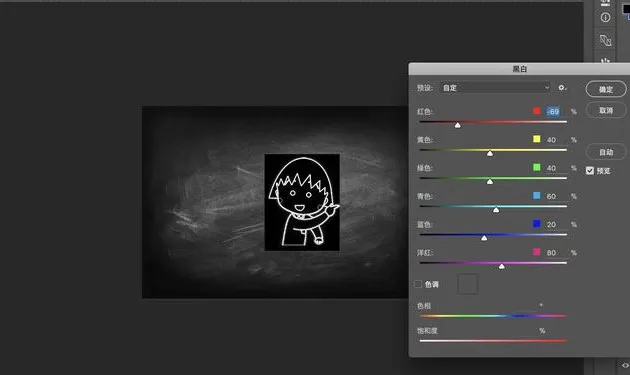Image resolution: width=630 pixels, height=375 pixels.
Task: Open the preset options gear menu
Action: click(562, 88)
